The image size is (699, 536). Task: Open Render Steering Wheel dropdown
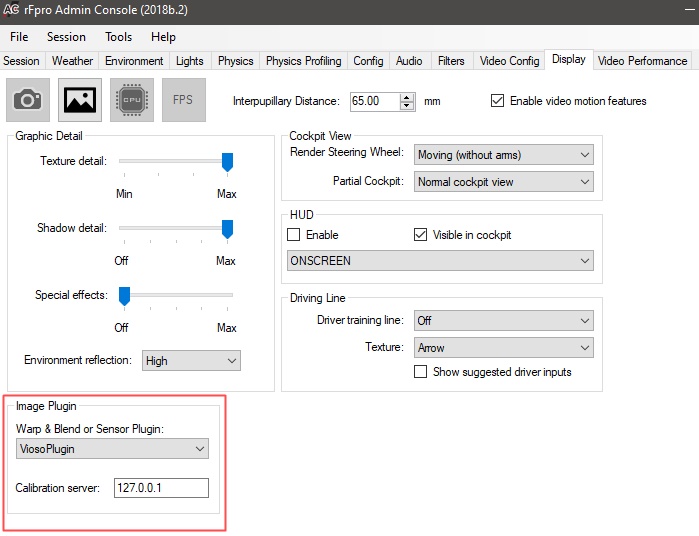pos(503,155)
